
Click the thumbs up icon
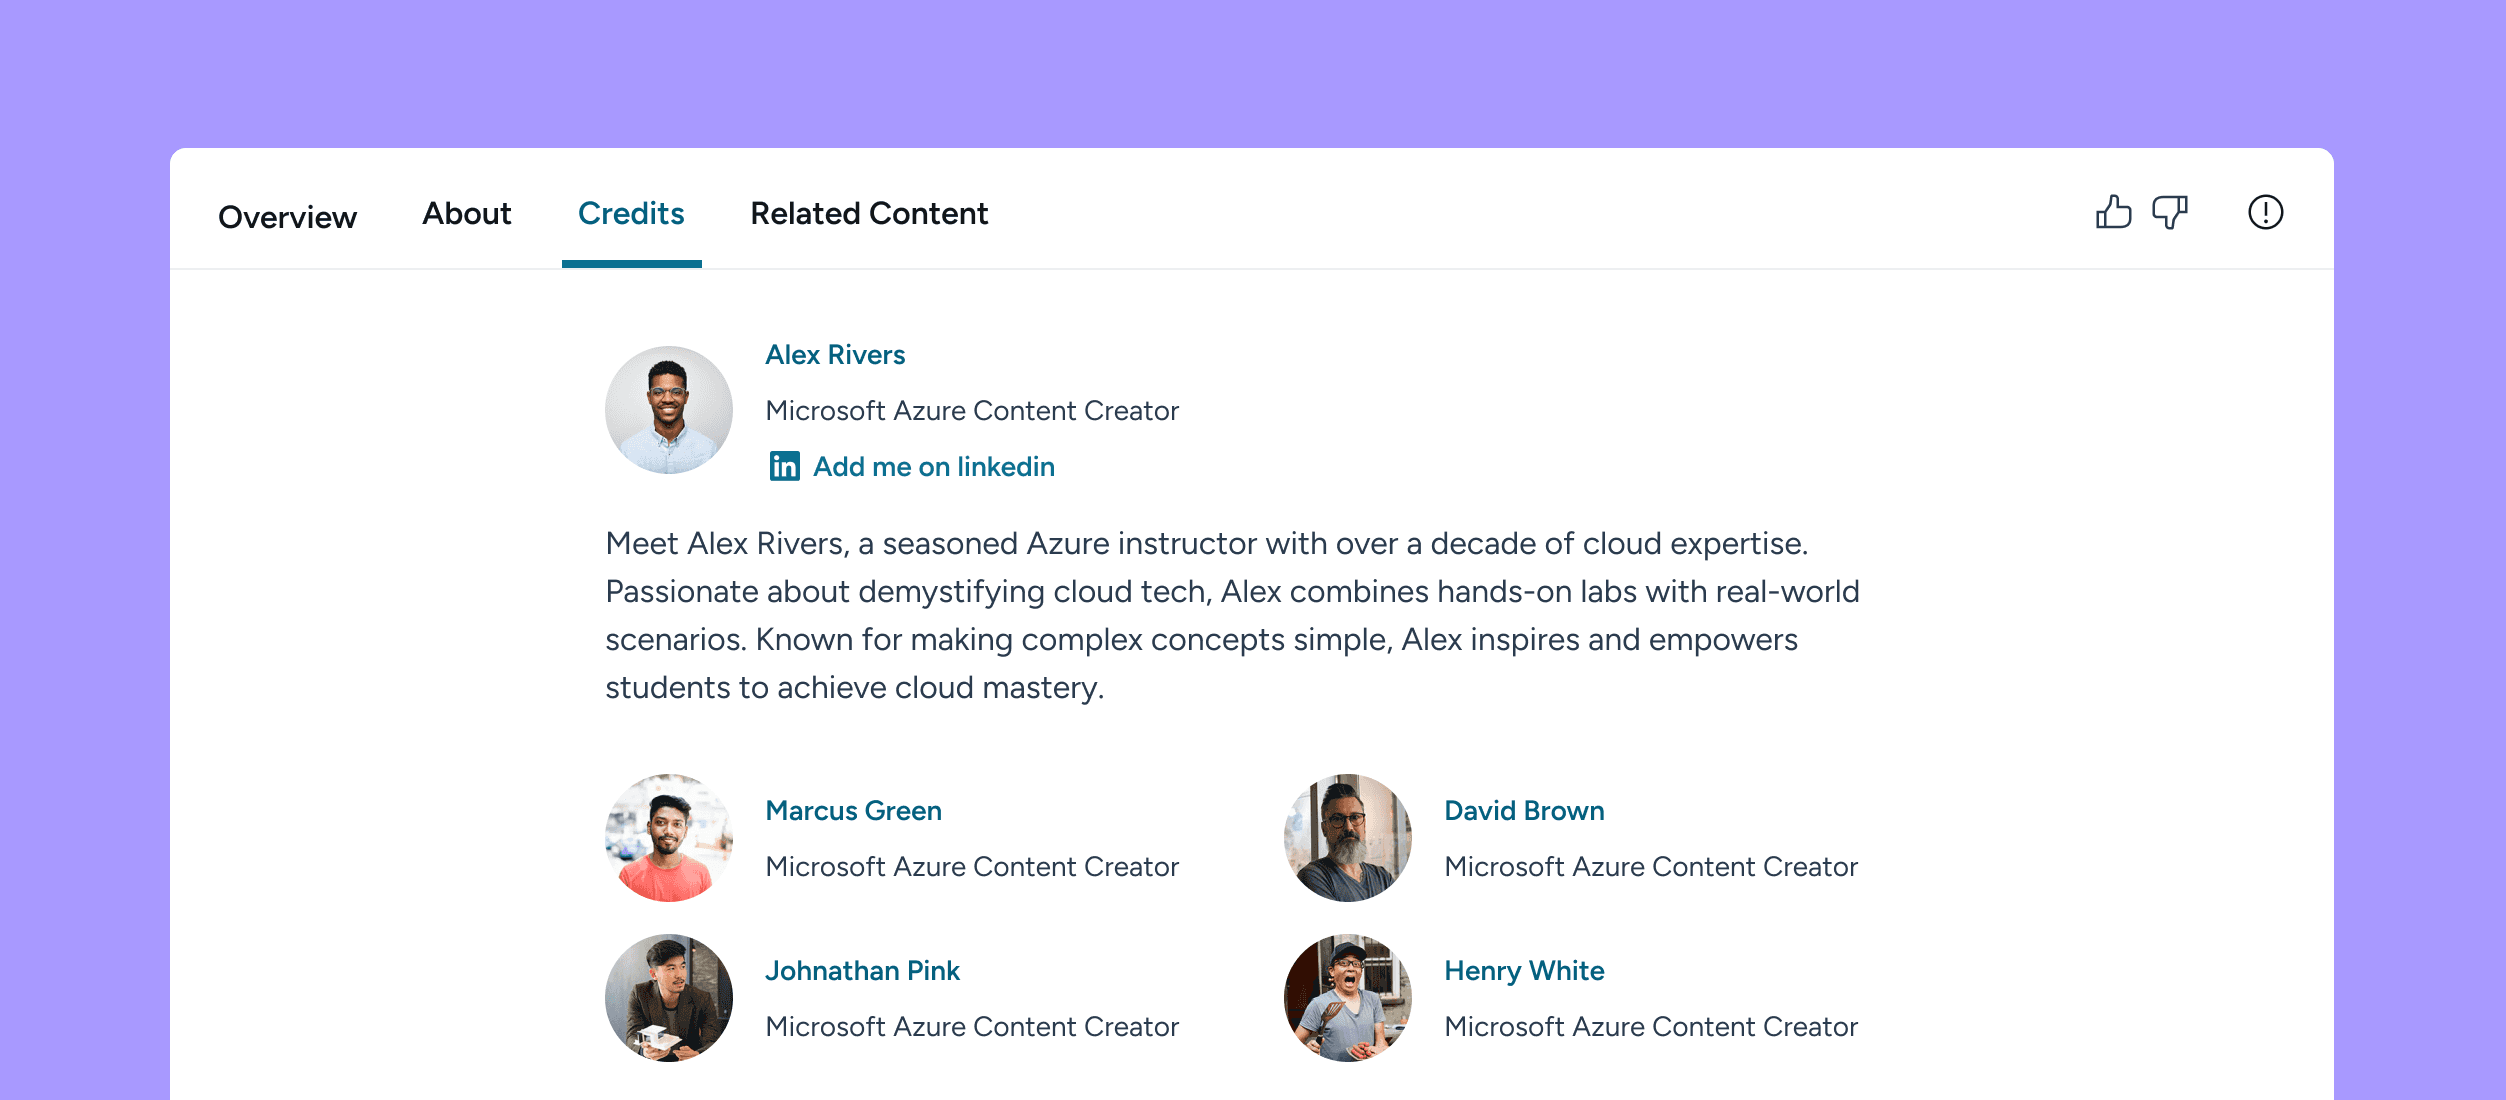(2113, 212)
